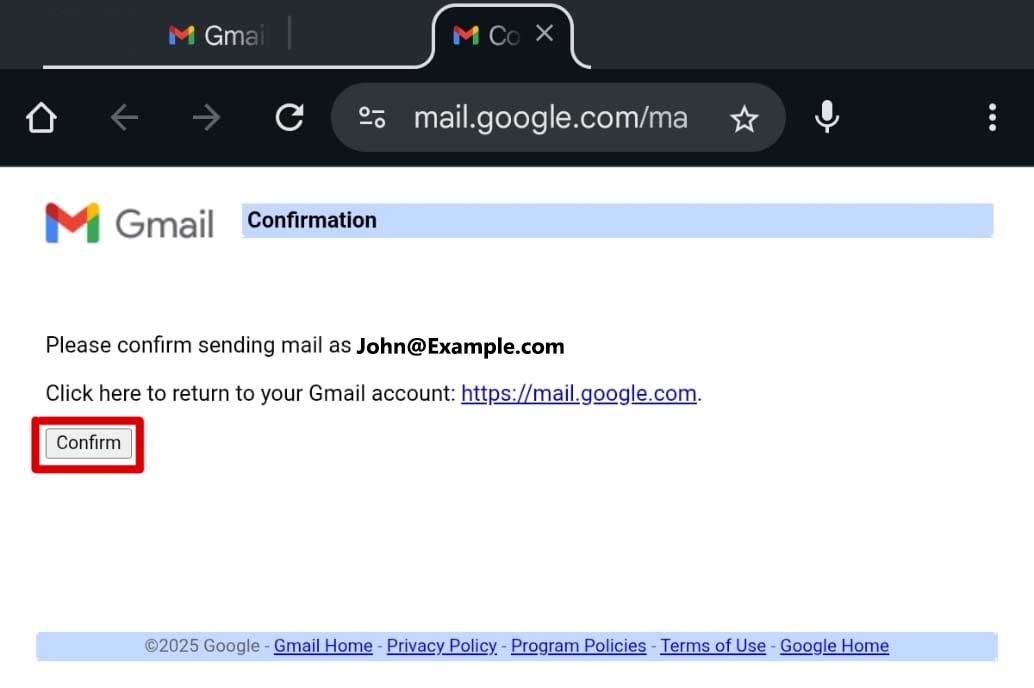The image size is (1034, 688).
Task: Close the current browser tab
Action: click(544, 34)
